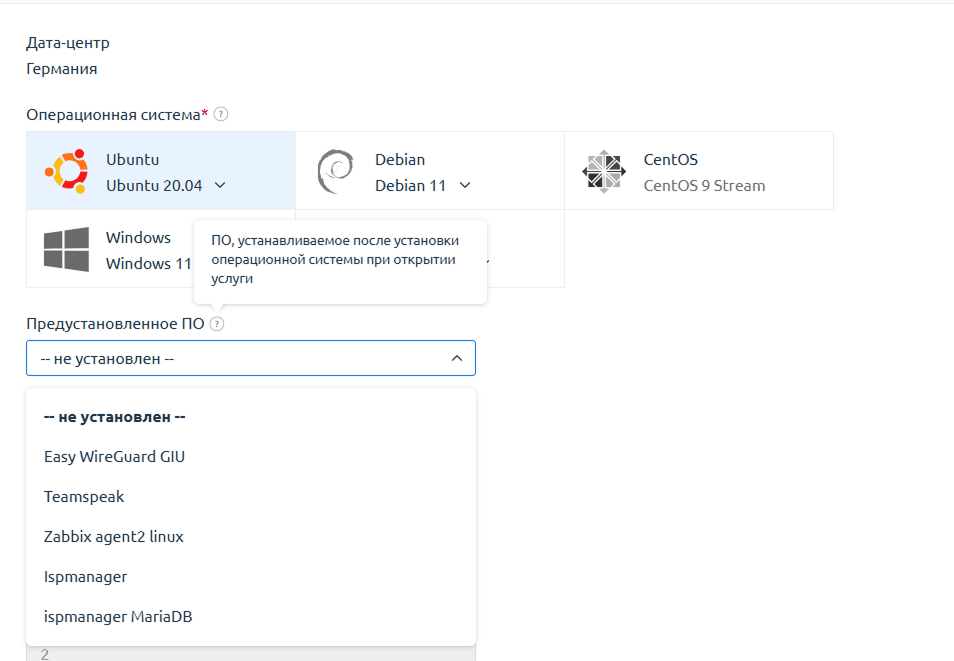Click the Ubuntu logo icon
Screen dimensions: 954x661
click(66, 172)
